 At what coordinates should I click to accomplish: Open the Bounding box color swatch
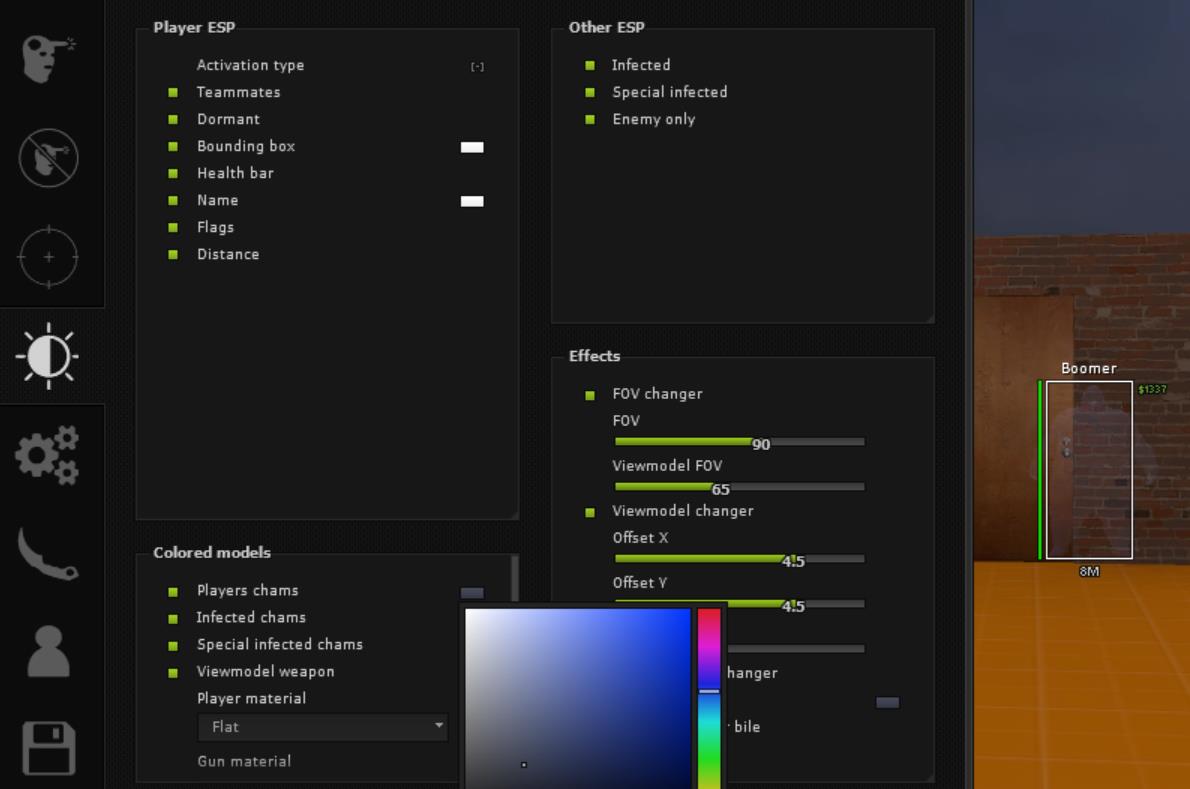coord(472,147)
